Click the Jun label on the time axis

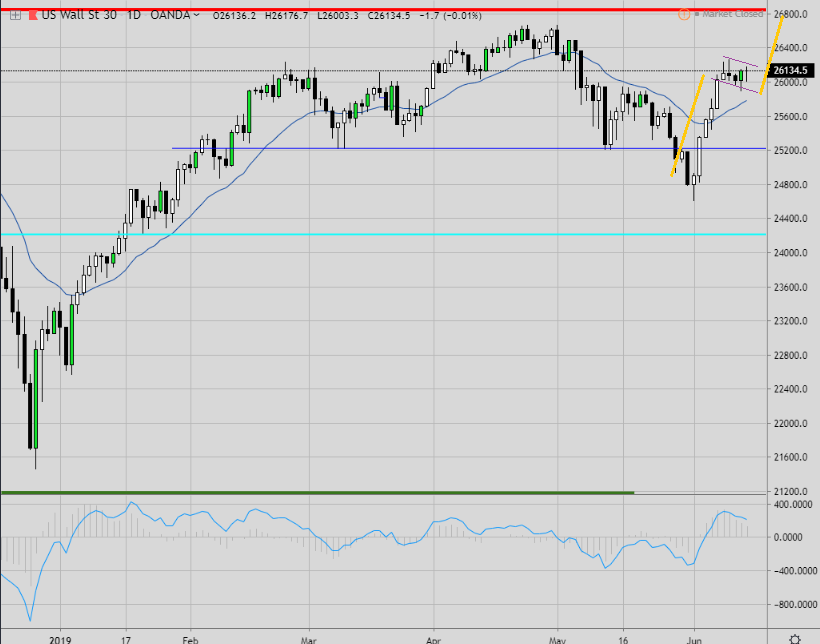694,639
